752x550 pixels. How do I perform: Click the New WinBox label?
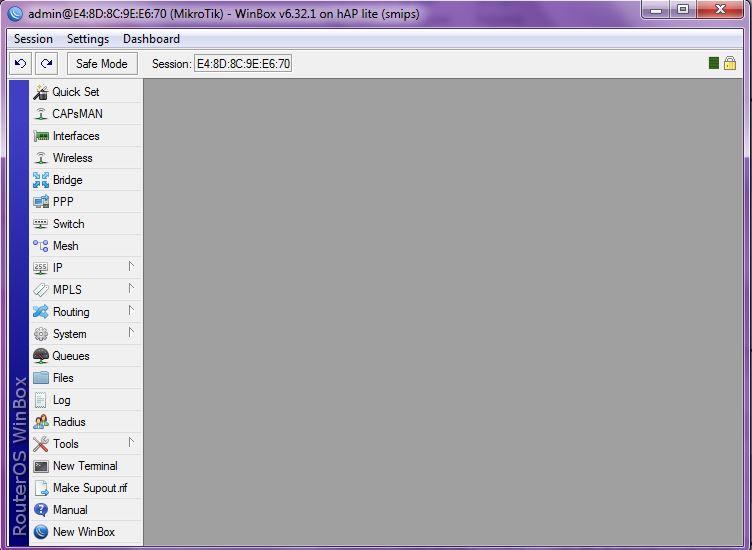point(84,532)
